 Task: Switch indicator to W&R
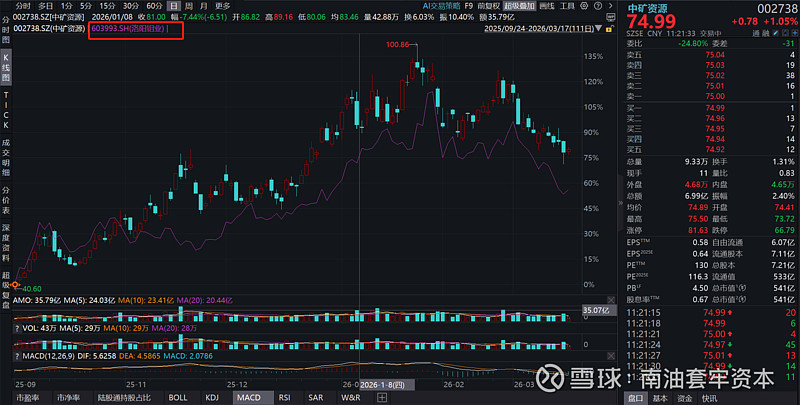[351, 397]
